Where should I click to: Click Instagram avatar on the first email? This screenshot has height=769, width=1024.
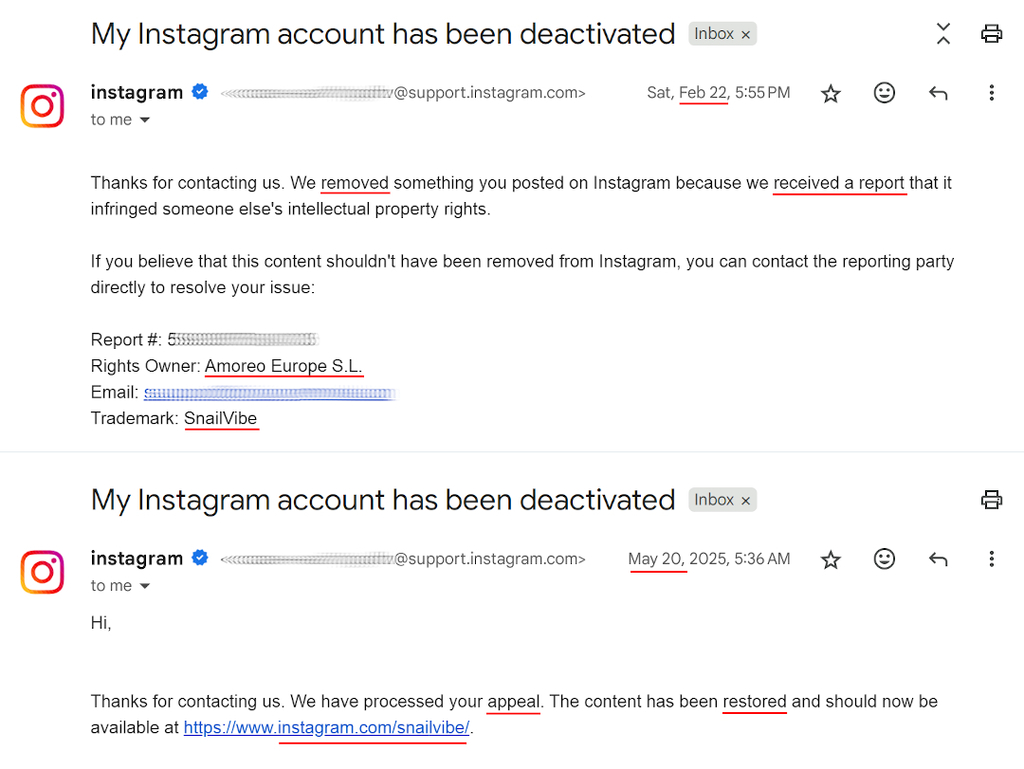[42, 106]
